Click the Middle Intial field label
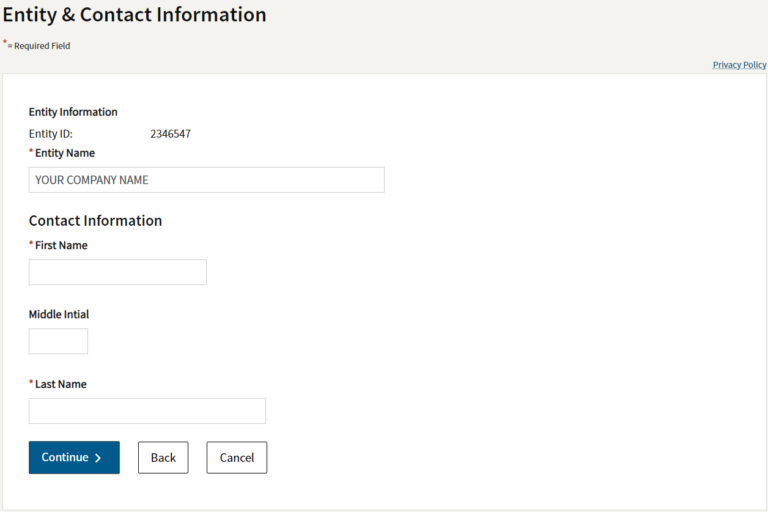The image size is (768, 512). pyautogui.click(x=59, y=314)
